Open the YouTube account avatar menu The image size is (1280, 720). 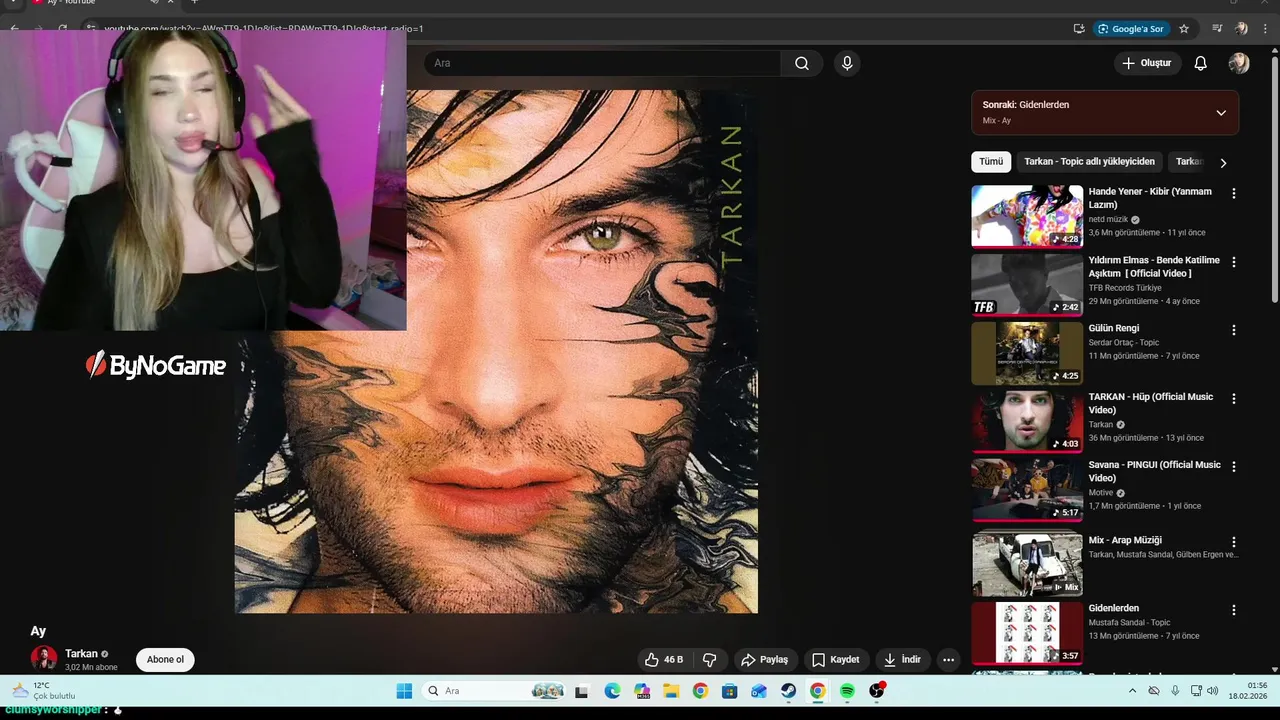pyautogui.click(x=1239, y=63)
